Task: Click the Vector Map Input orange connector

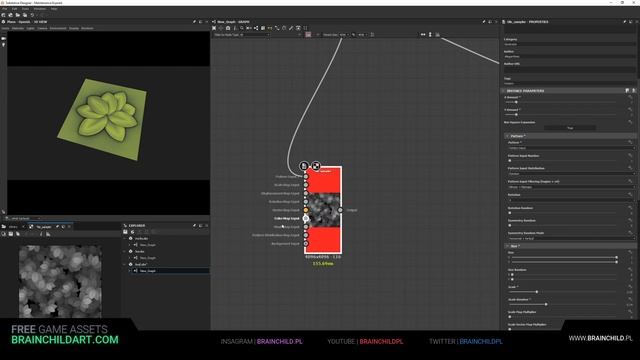Action: click(x=306, y=210)
